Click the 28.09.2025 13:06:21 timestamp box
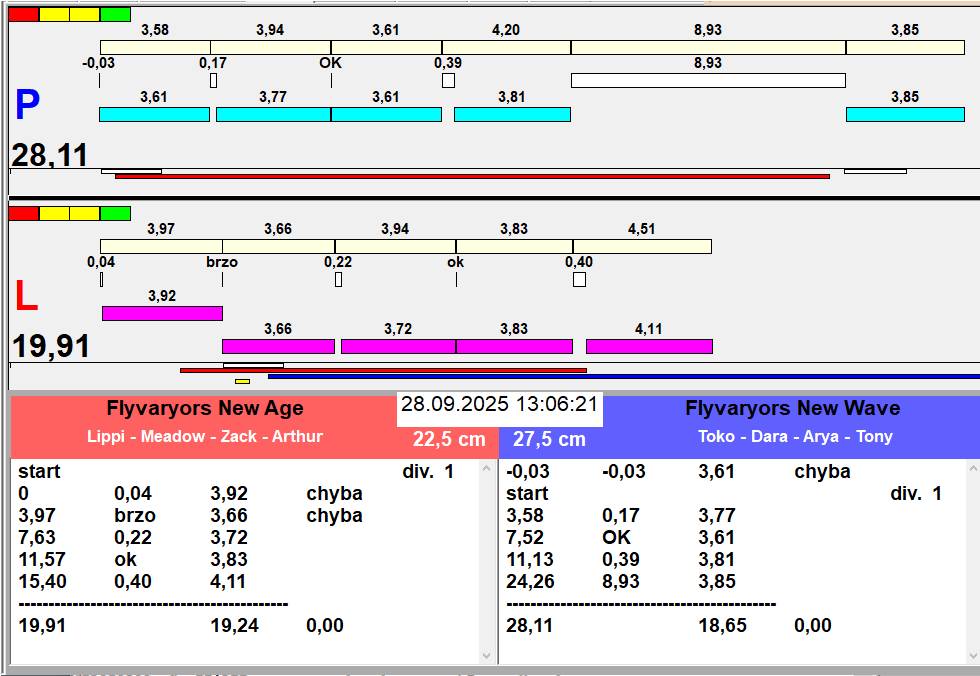The width and height of the screenshot is (980, 676). (x=500, y=405)
